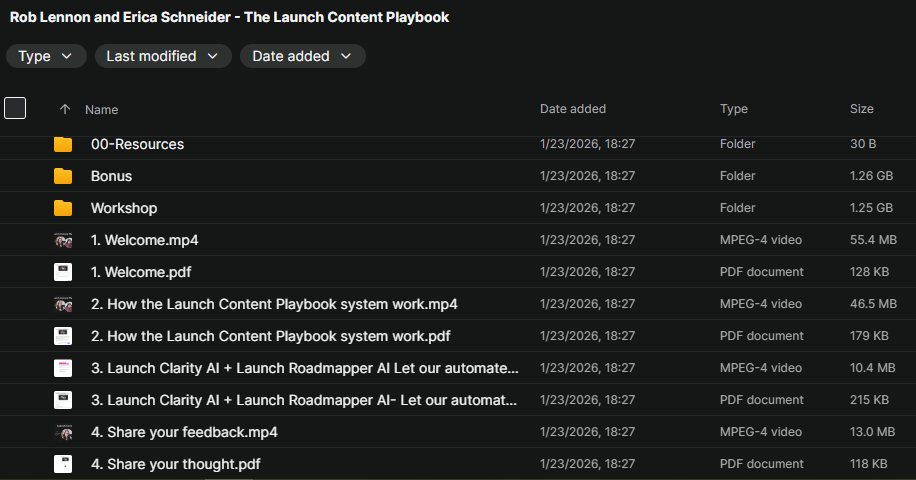Sort by the Name column header

click(x=102, y=110)
